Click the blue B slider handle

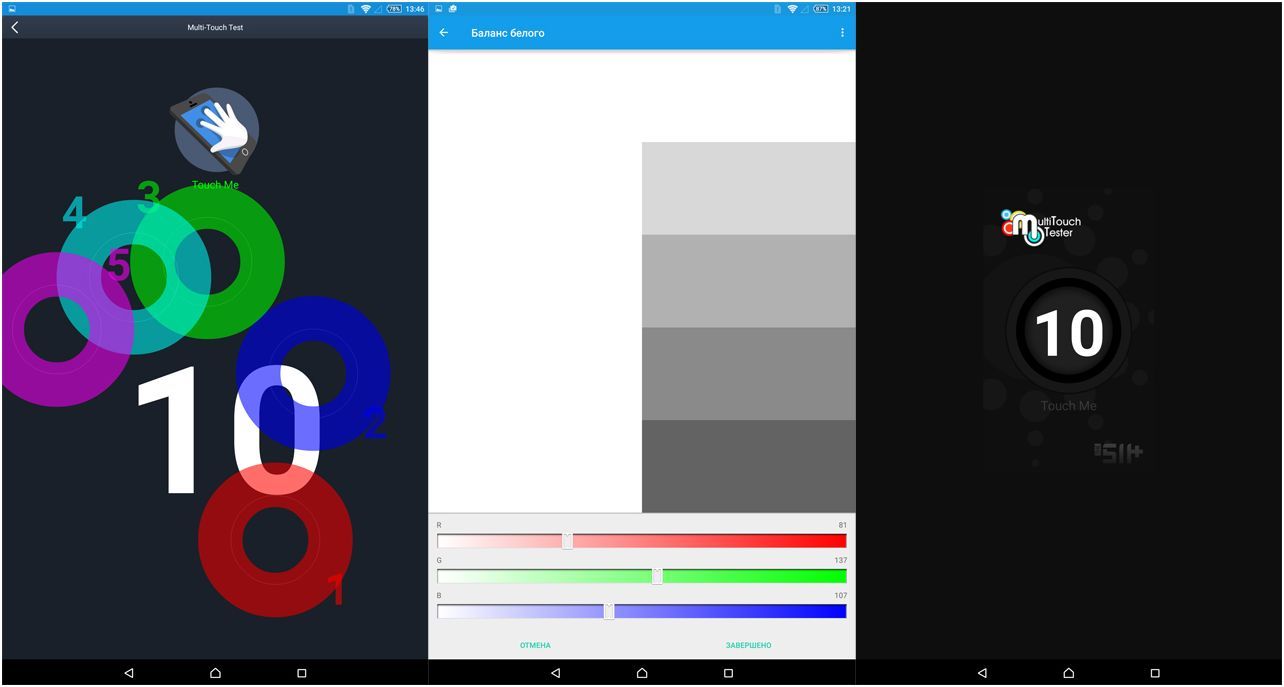[608, 611]
